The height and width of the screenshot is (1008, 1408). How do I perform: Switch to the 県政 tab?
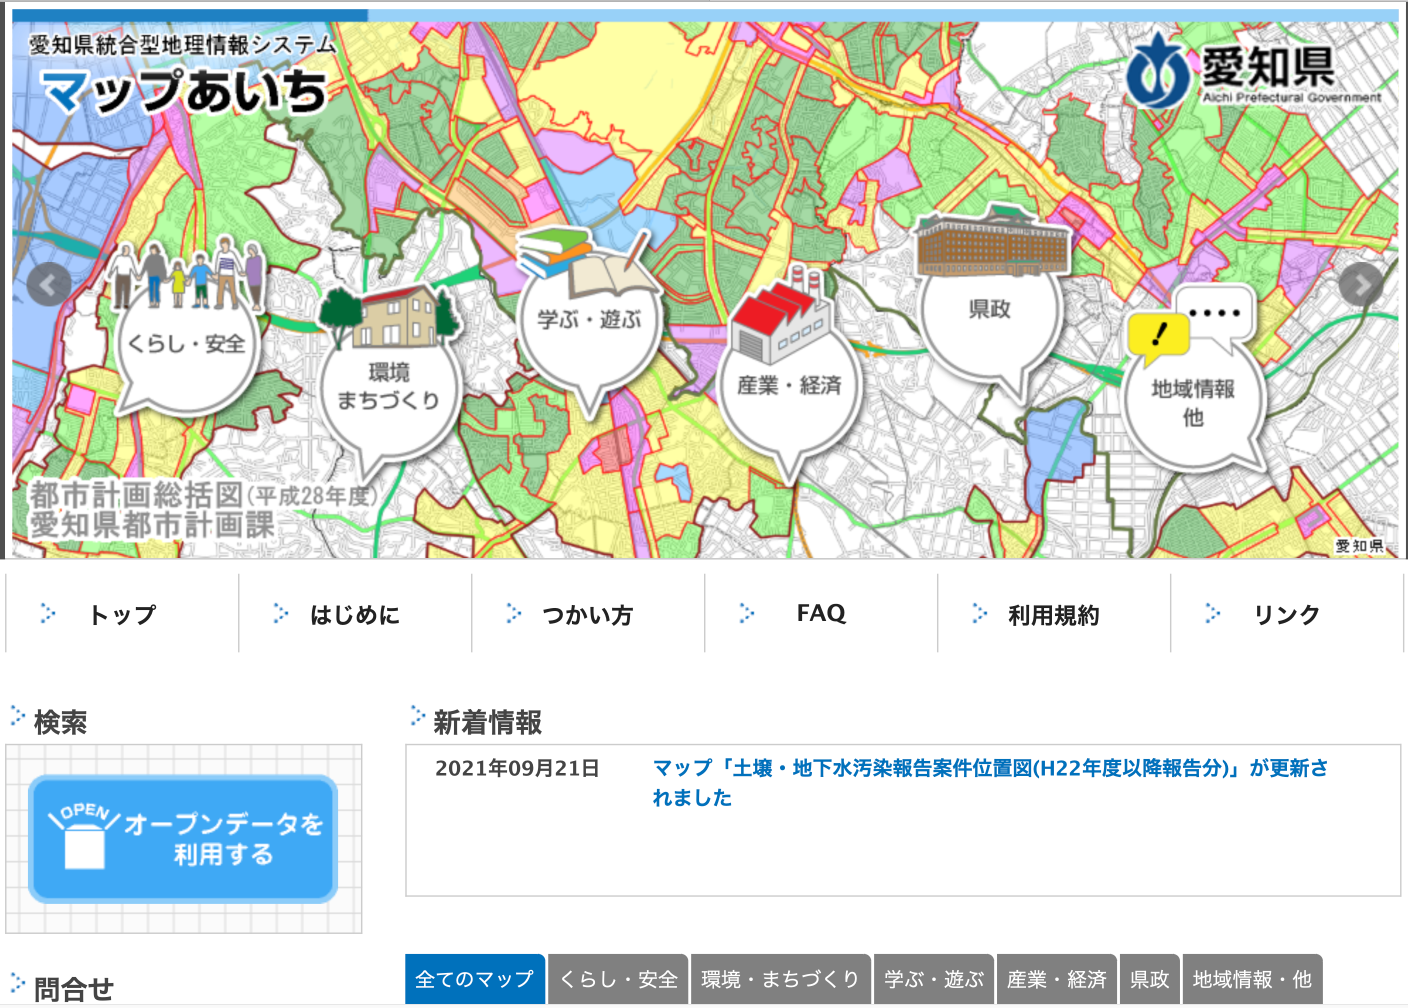tap(1150, 979)
